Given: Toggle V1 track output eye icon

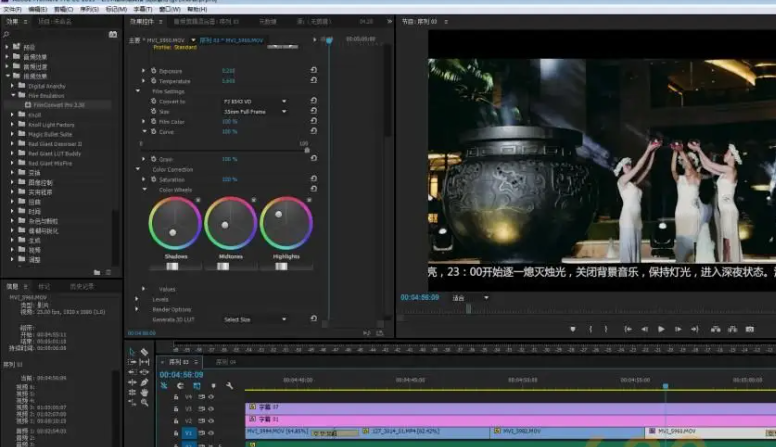Looking at the screenshot, I should (210, 433).
